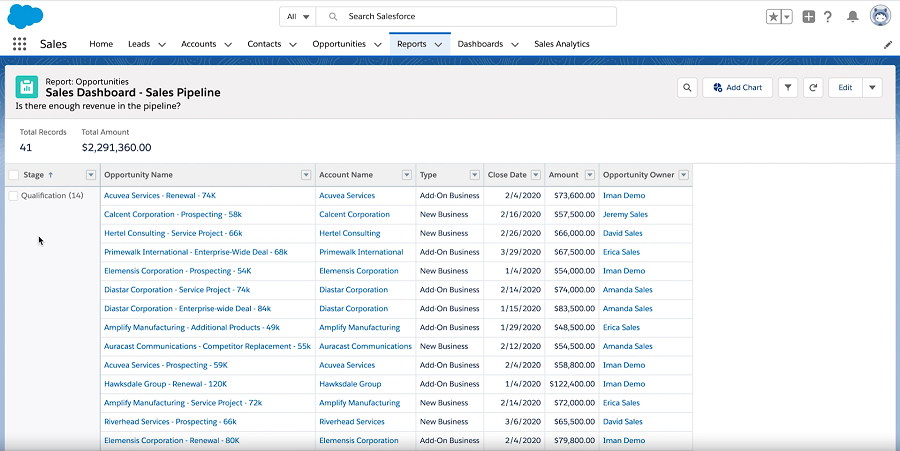The height and width of the screenshot is (451, 900).
Task: Expand the dropdown arrow next to Edit
Action: [x=873, y=88]
